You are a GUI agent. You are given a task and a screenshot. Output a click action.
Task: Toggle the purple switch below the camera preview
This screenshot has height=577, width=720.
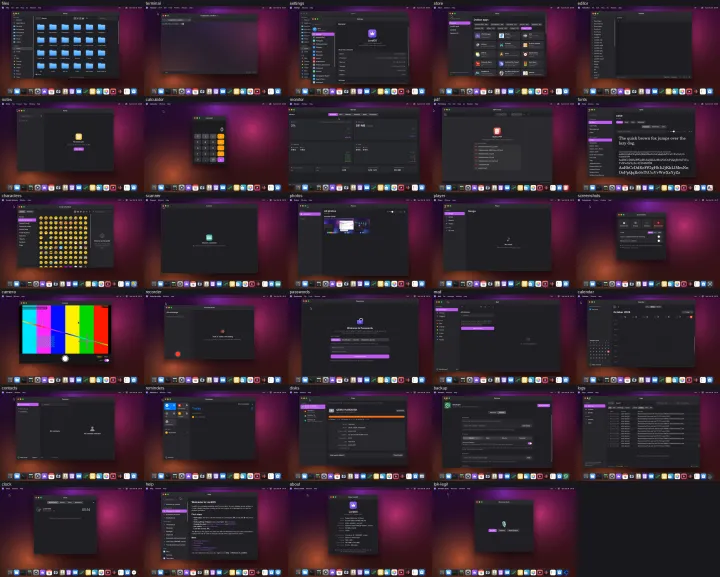(107, 360)
